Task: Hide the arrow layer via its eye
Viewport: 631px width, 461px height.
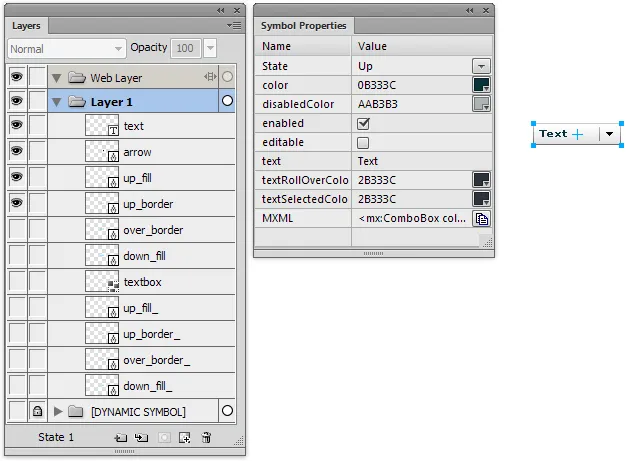Action: 16,152
